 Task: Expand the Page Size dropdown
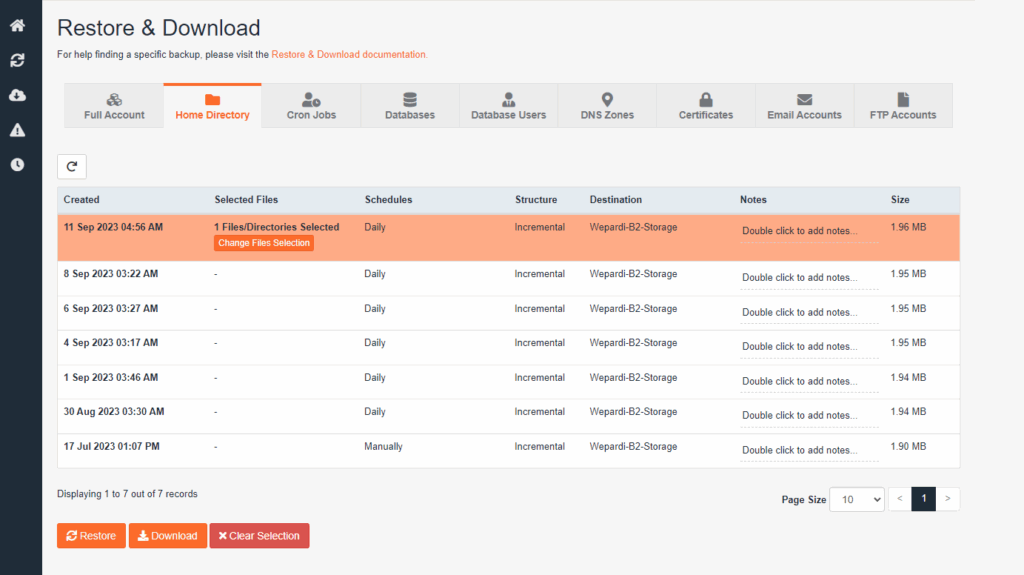tap(858, 499)
